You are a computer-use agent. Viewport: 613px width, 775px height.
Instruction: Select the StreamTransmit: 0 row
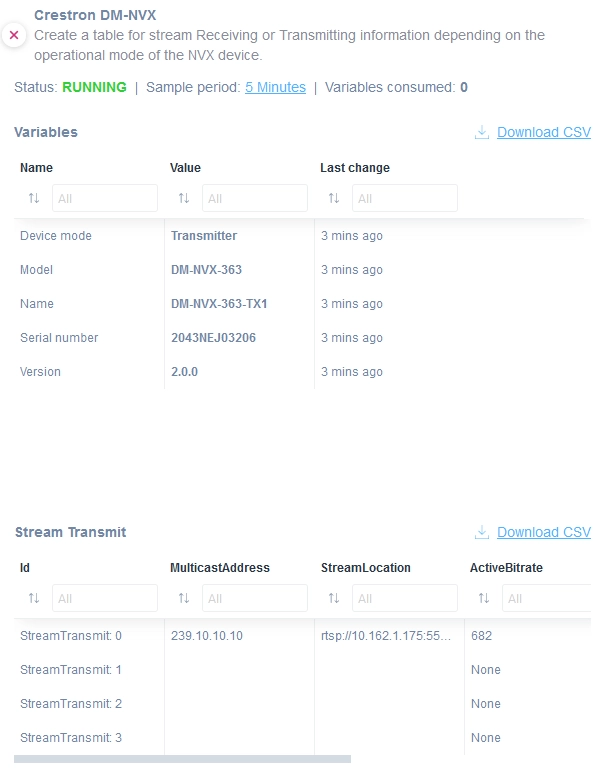coord(302,636)
